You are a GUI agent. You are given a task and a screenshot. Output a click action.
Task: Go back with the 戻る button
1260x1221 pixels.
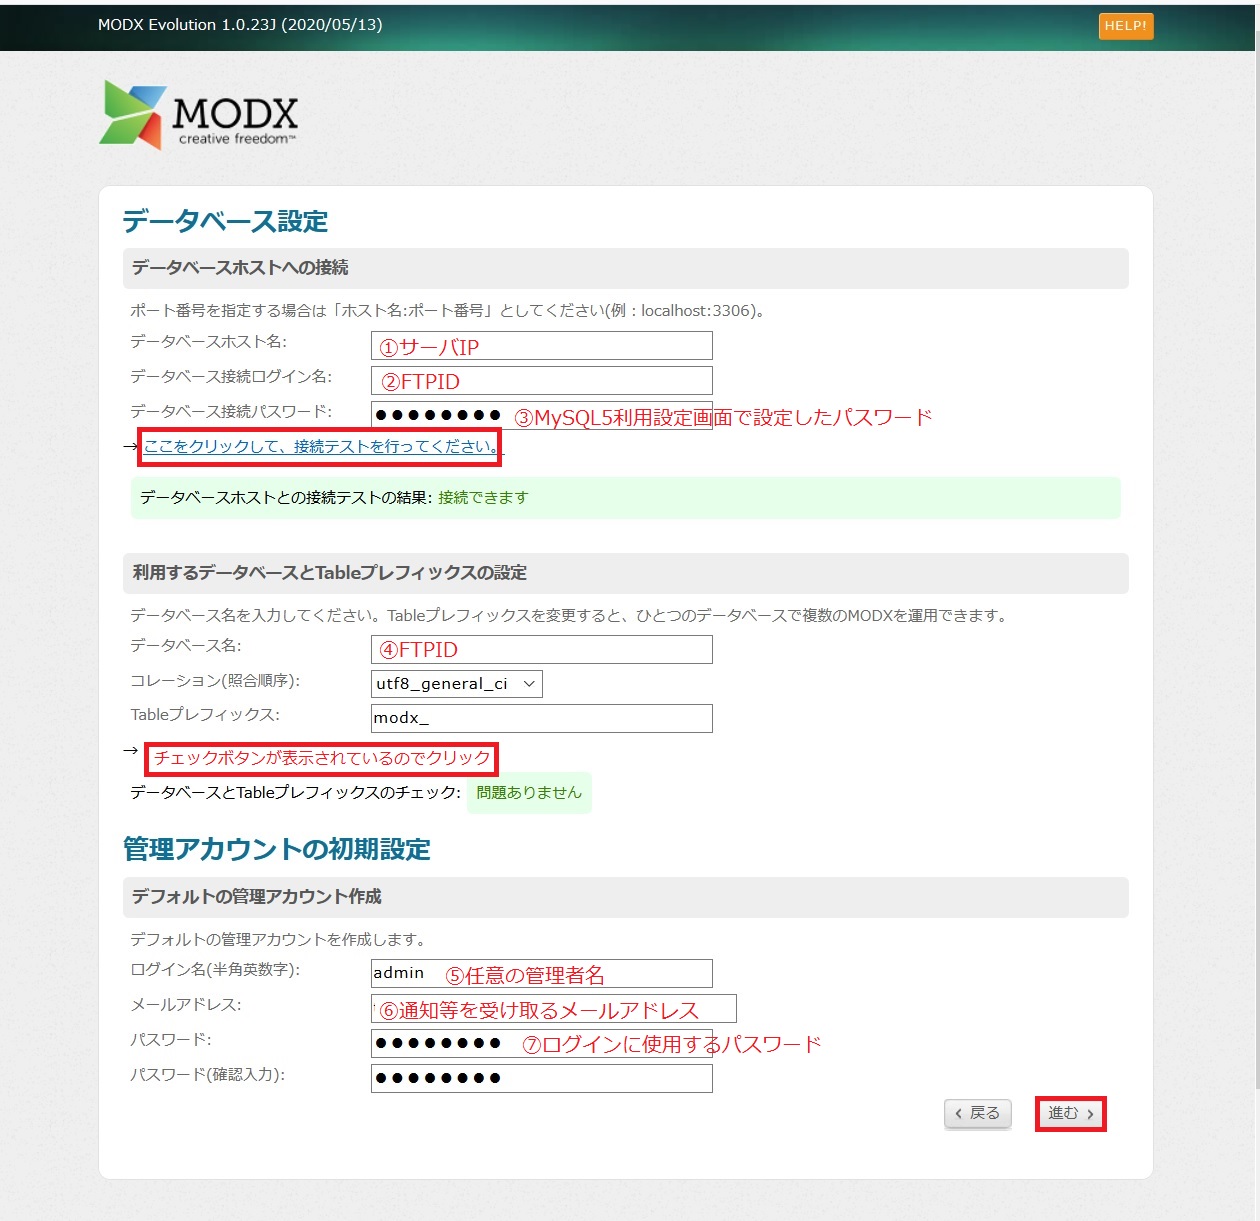[978, 1113]
